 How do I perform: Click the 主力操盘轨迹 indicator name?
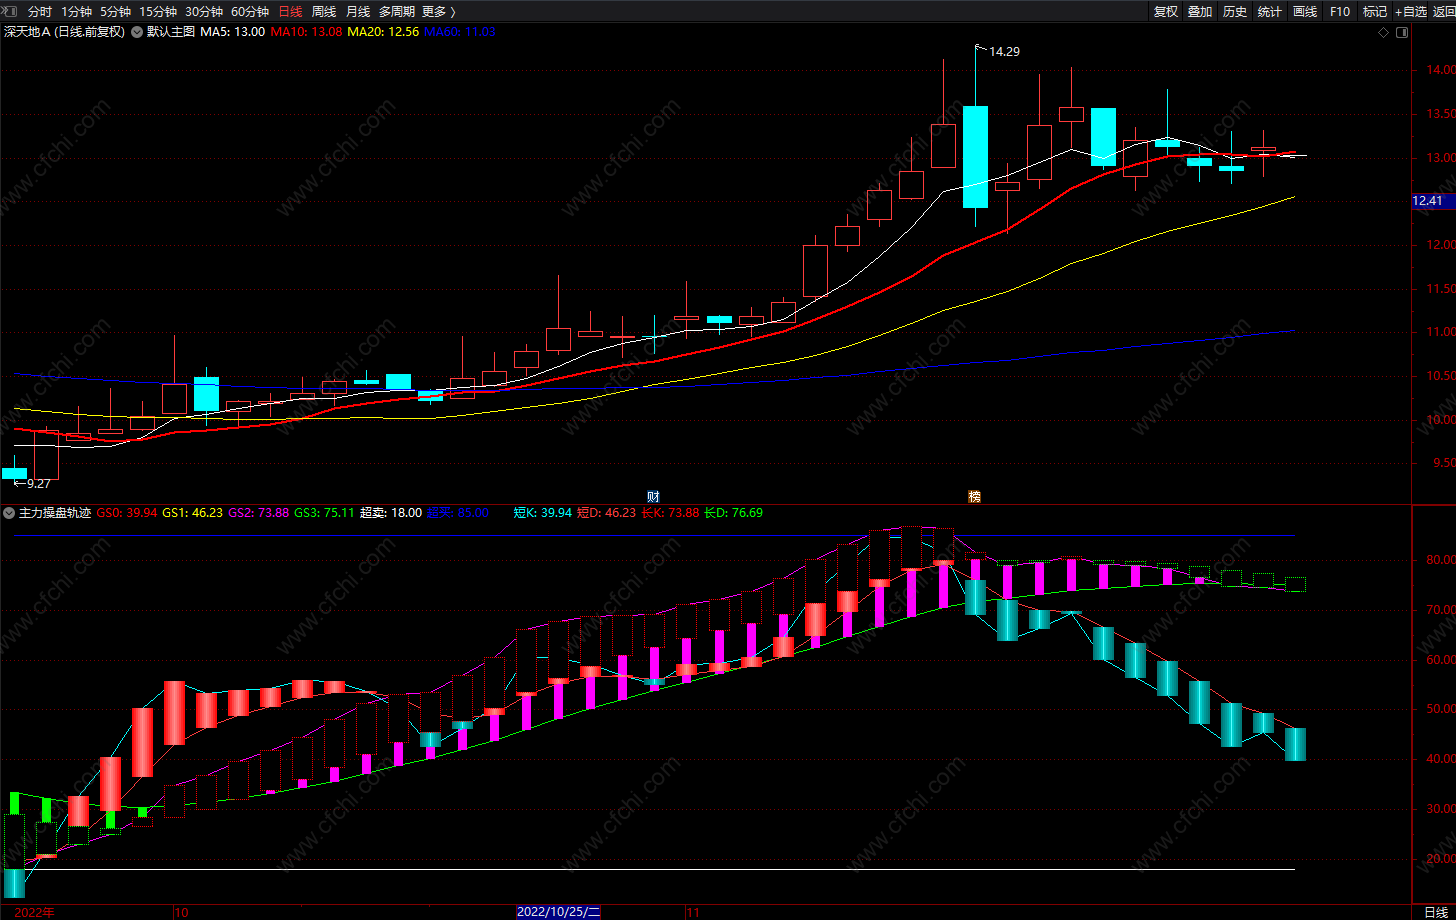[x=55, y=513]
